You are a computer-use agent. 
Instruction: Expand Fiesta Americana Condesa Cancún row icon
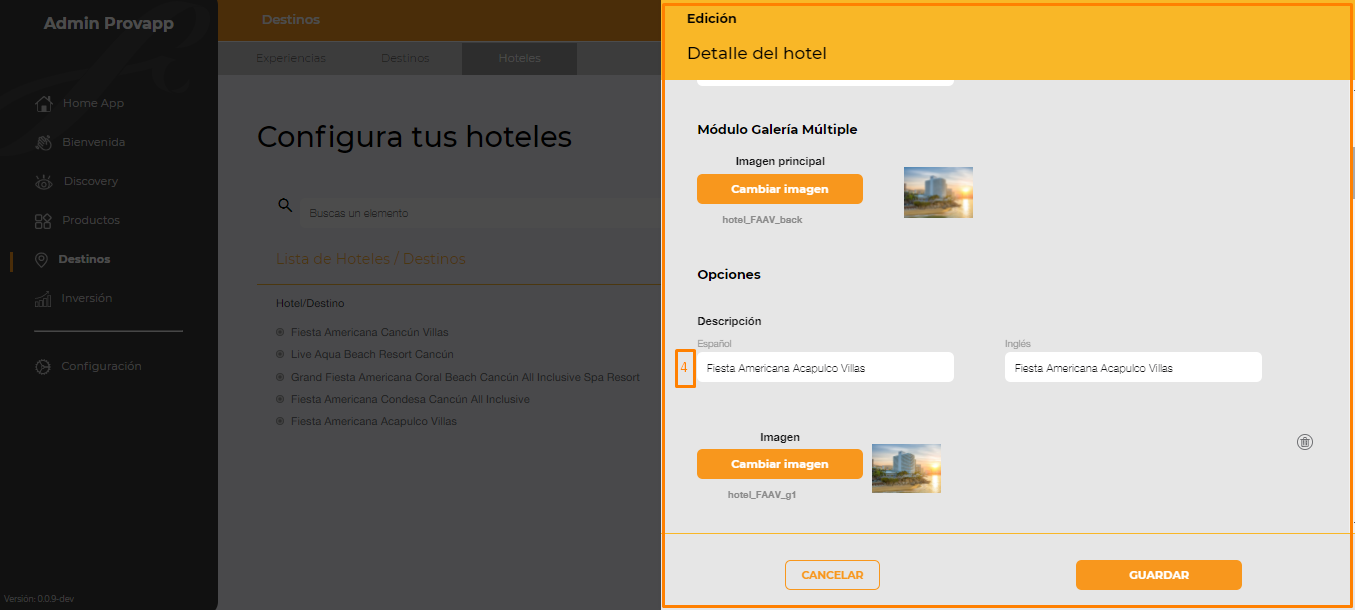280,399
